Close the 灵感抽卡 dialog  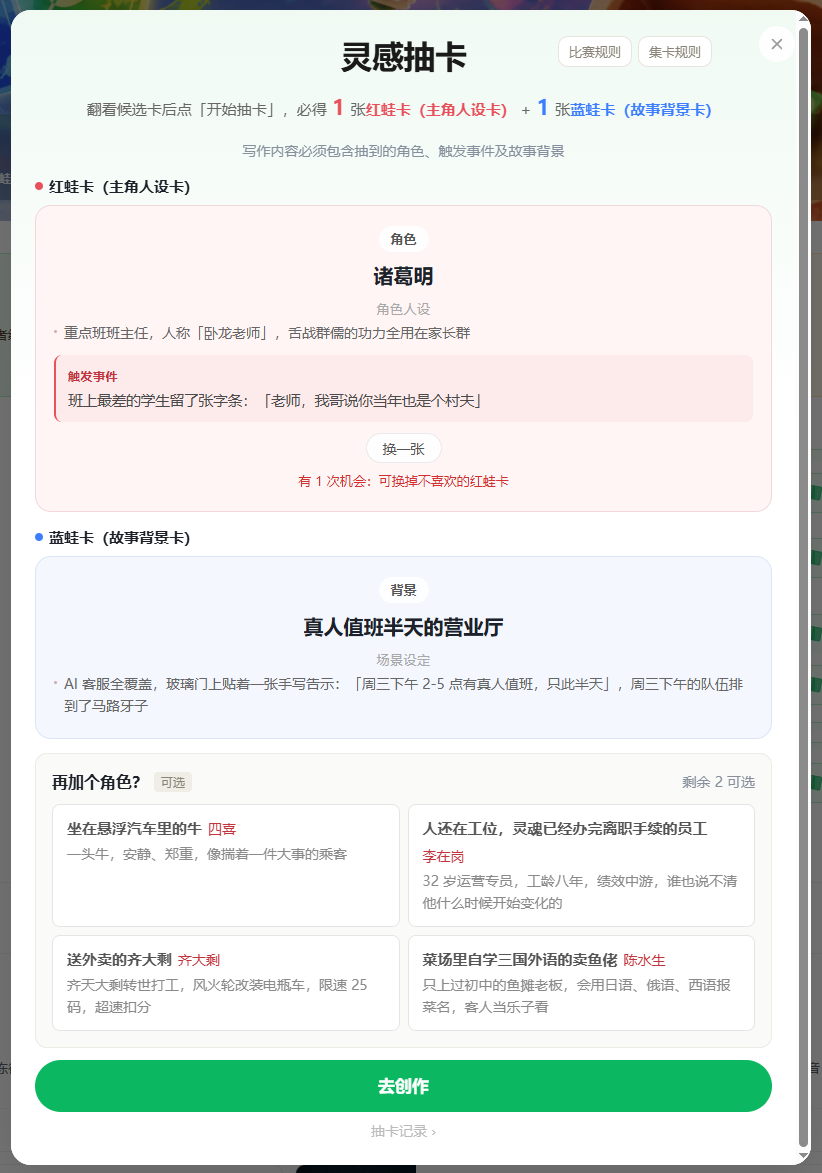pos(776,44)
